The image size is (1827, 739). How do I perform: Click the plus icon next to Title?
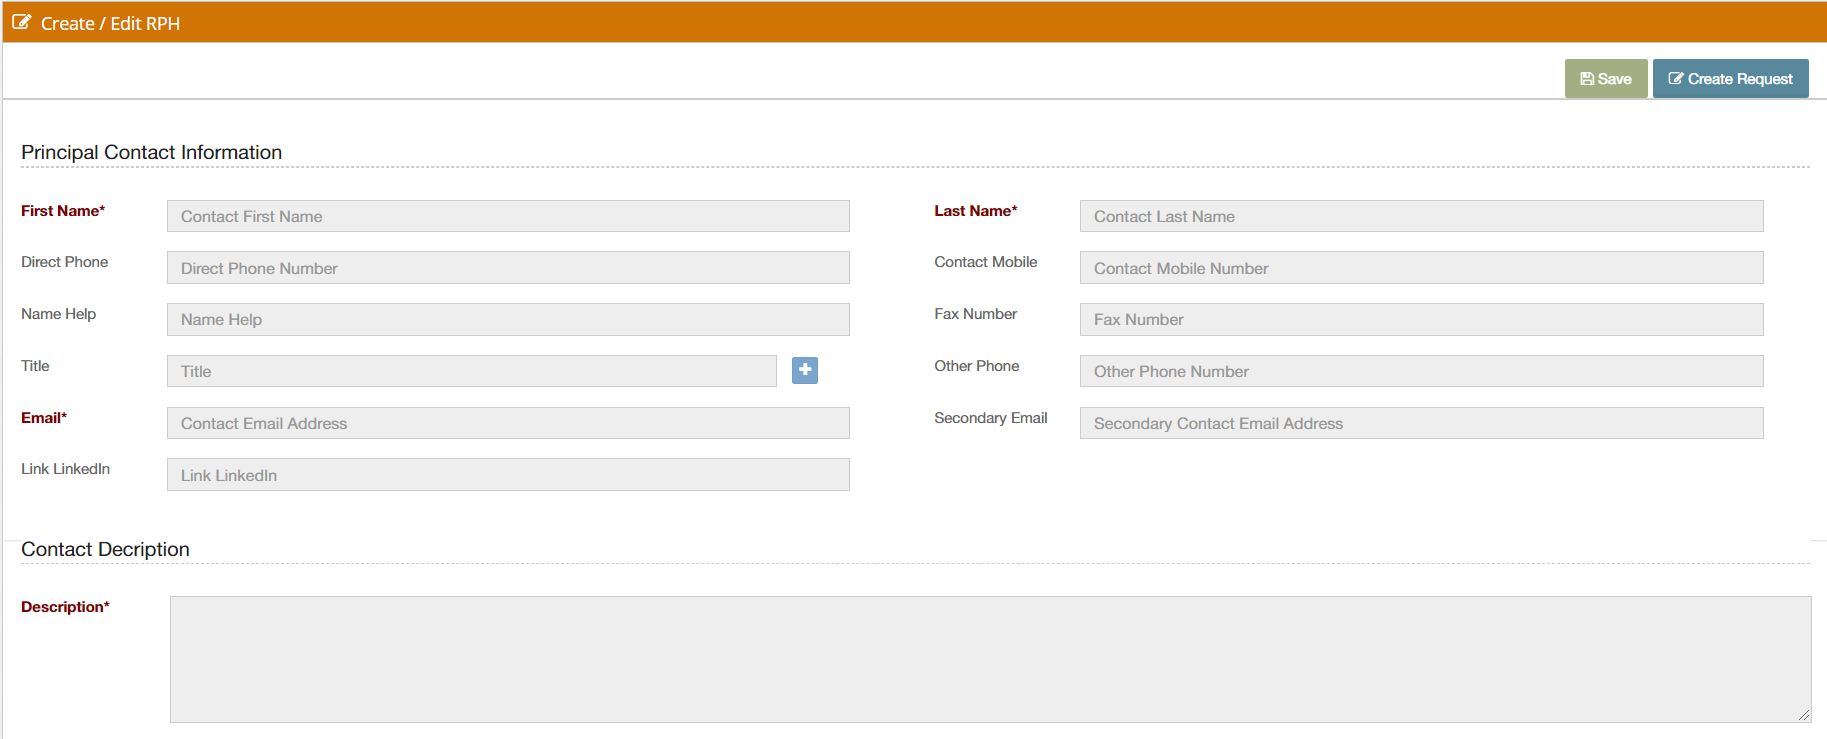[x=805, y=370]
